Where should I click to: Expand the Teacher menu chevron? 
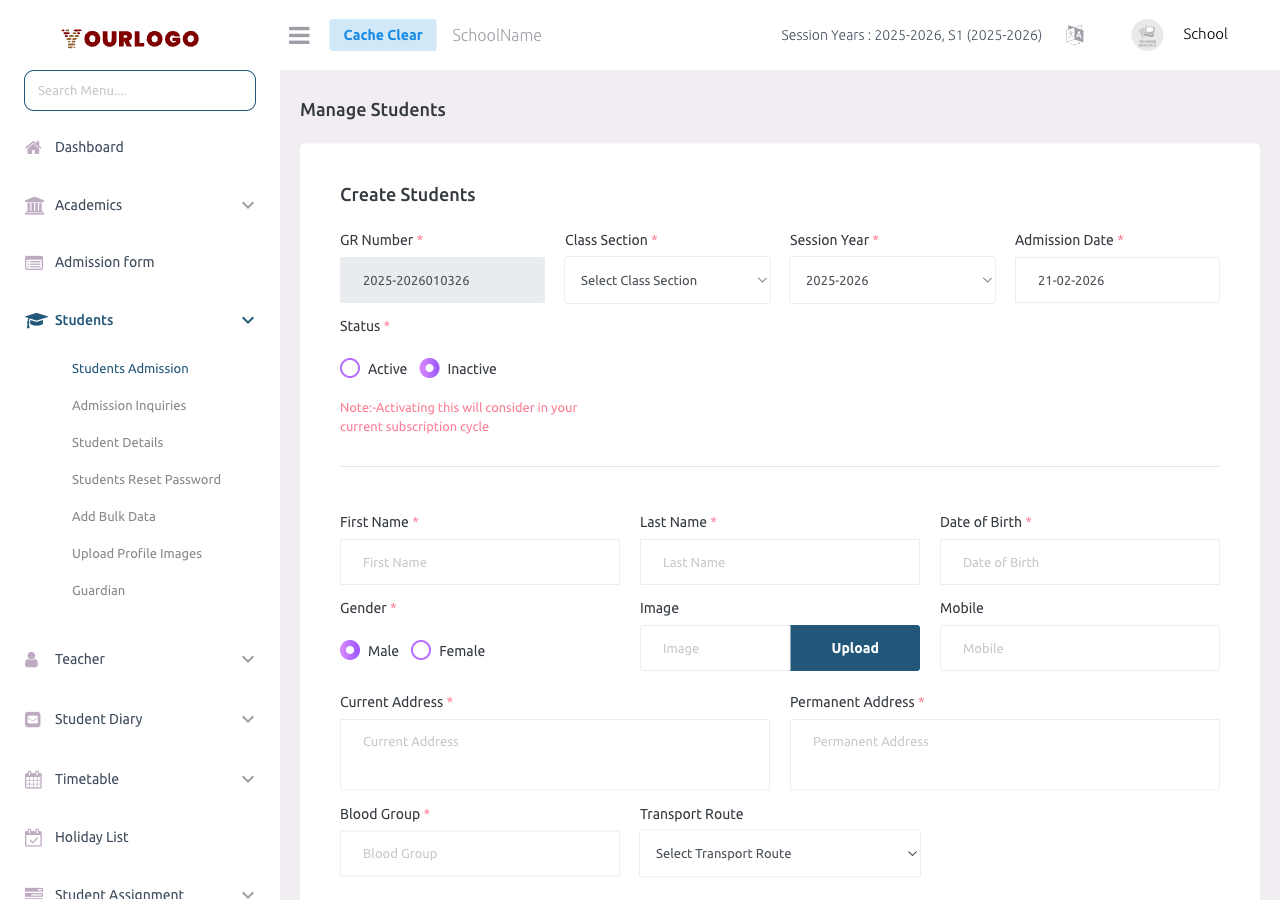[x=248, y=660]
